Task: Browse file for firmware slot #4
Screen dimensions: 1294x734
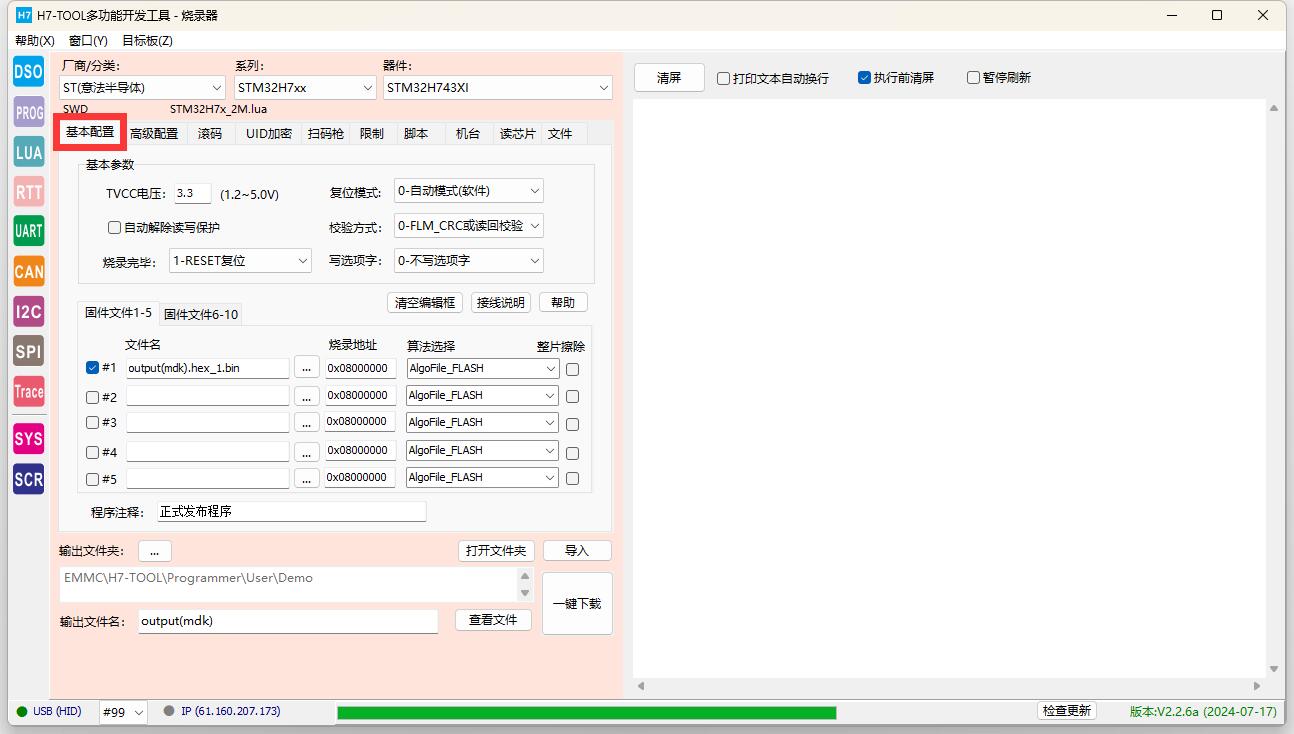Action: [306, 451]
